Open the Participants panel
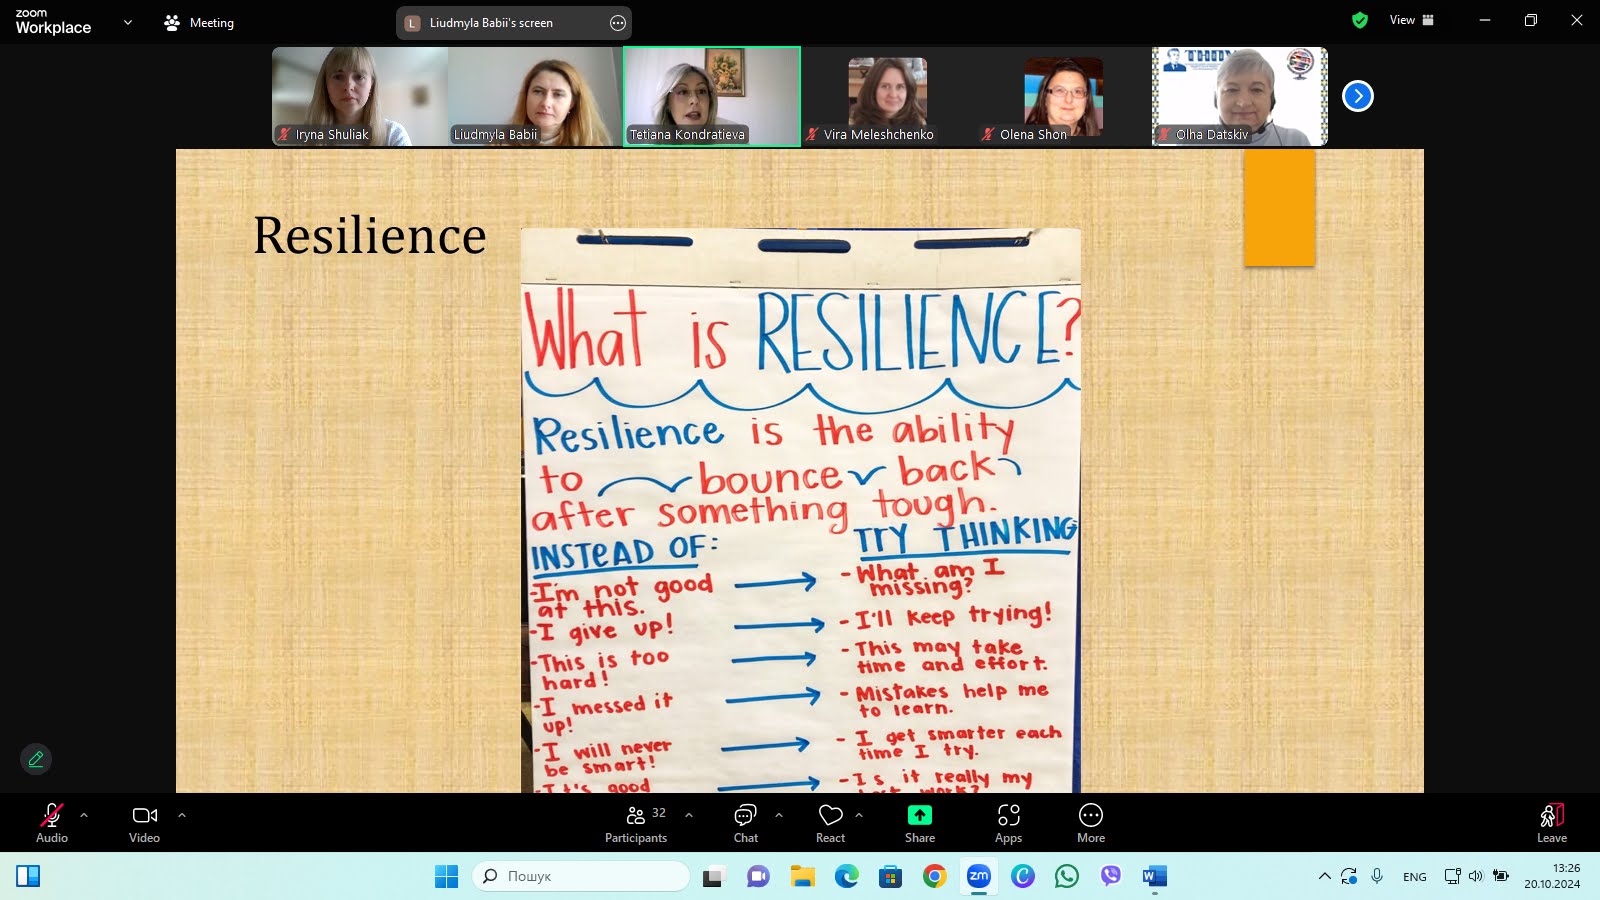This screenshot has width=1600, height=900. 636,823
